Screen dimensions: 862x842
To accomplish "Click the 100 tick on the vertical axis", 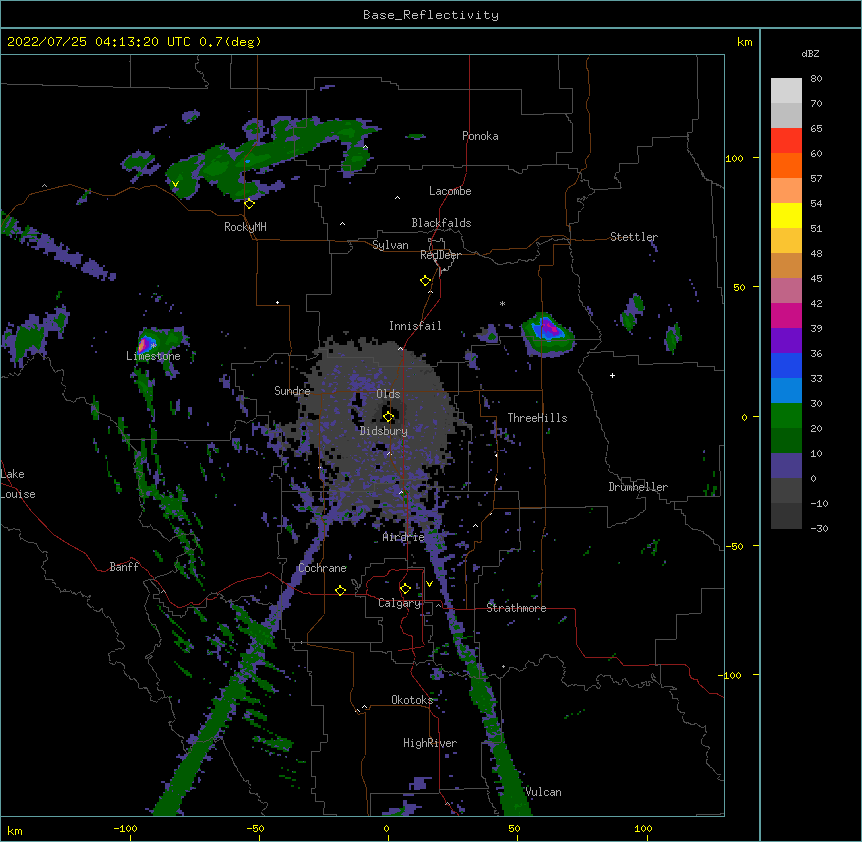I will click(x=734, y=158).
